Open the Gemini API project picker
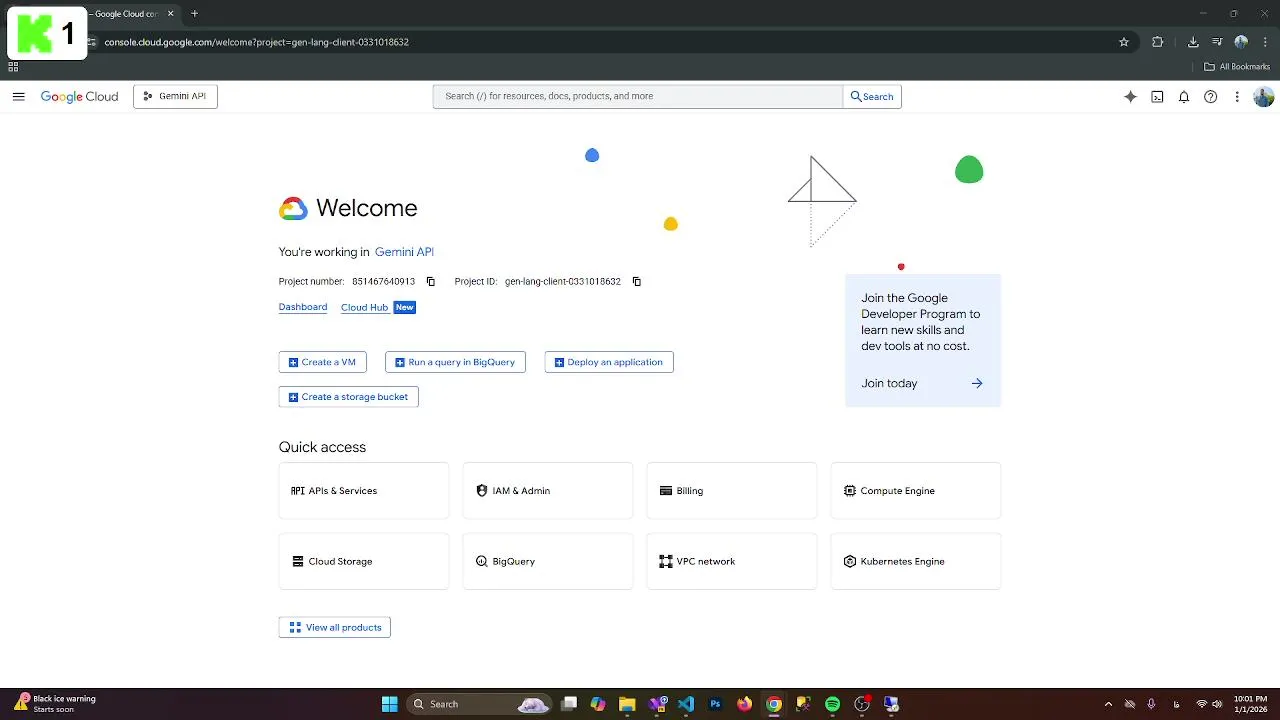The height and width of the screenshot is (720, 1280). click(175, 96)
